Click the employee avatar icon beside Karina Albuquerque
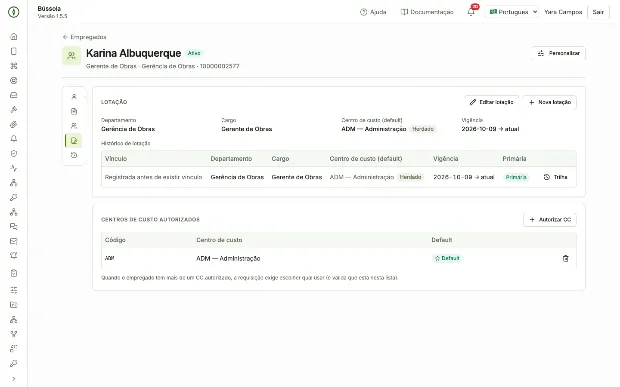This screenshot has width=620, height=387. [x=72, y=55]
